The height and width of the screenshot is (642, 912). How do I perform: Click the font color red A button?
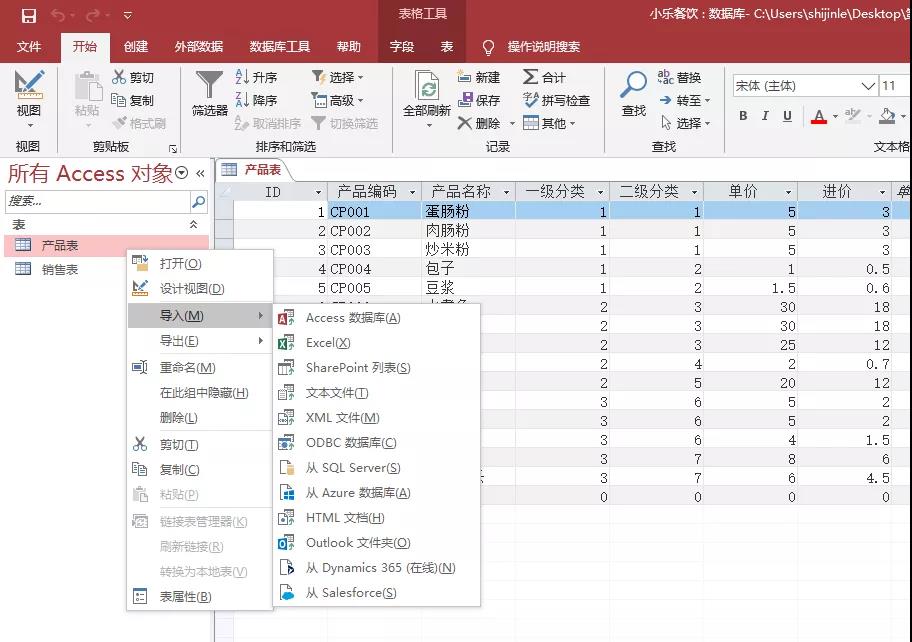click(818, 116)
